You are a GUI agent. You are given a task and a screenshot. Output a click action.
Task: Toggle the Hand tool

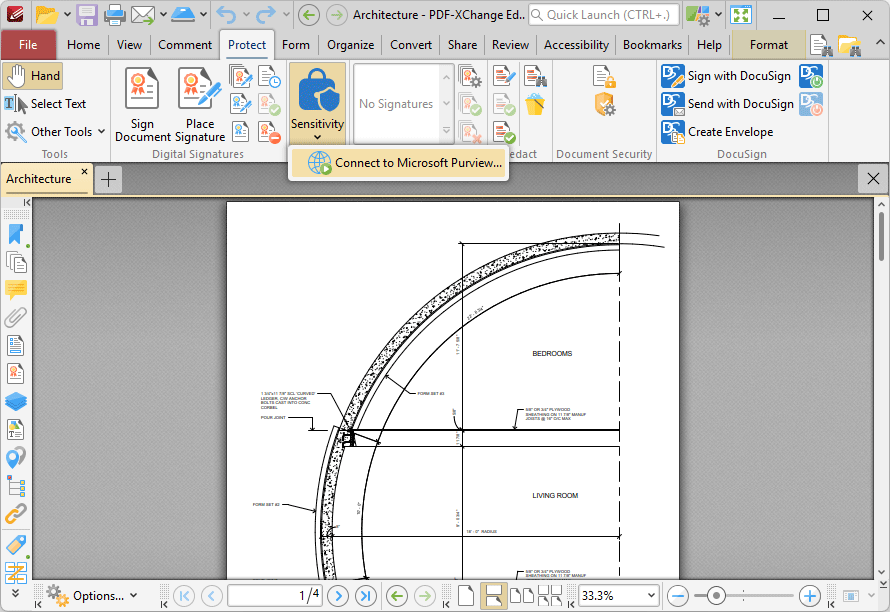(32, 76)
